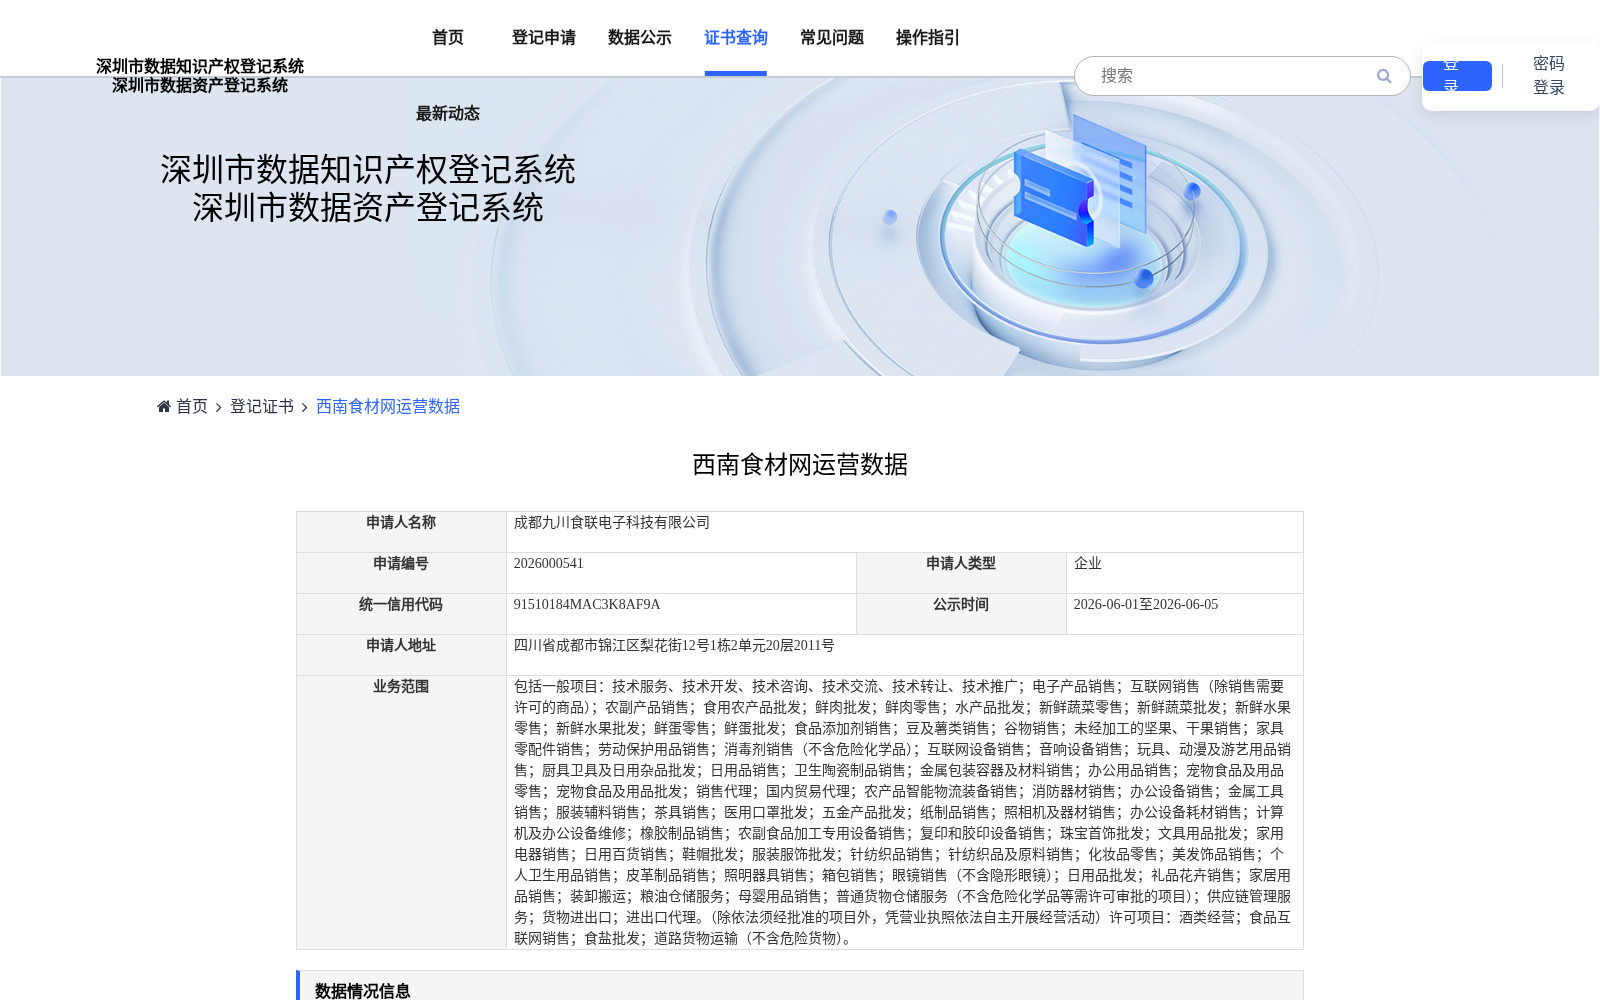Viewport: 1600px width, 1000px height.
Task: Open the 操作指引 navigation tab
Action: 928,38
